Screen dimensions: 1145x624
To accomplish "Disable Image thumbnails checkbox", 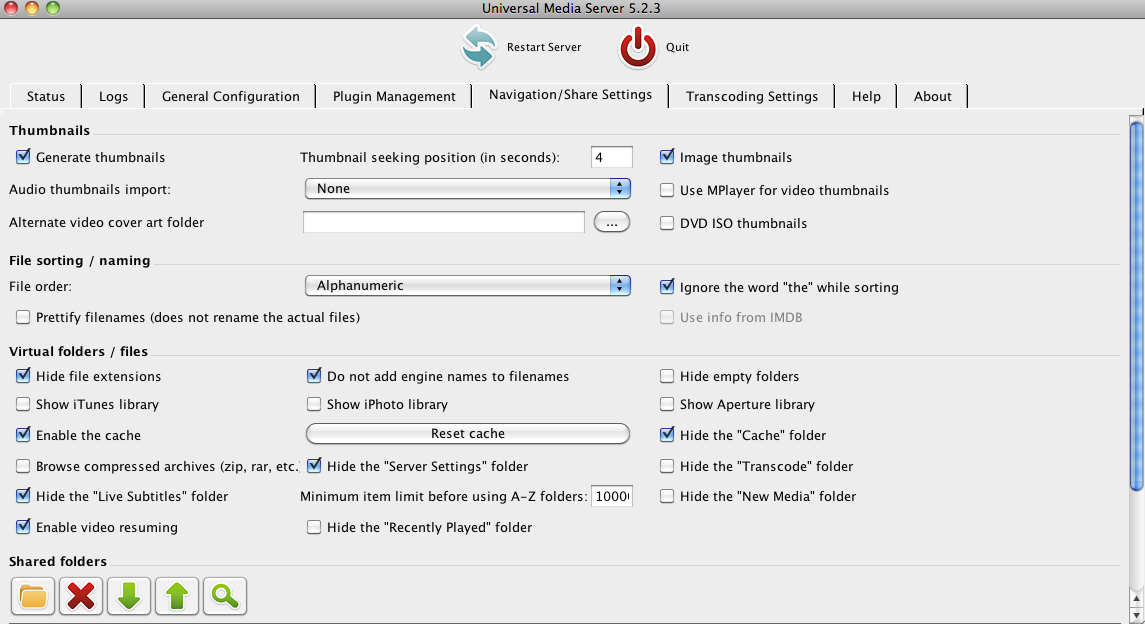I will [x=667, y=157].
